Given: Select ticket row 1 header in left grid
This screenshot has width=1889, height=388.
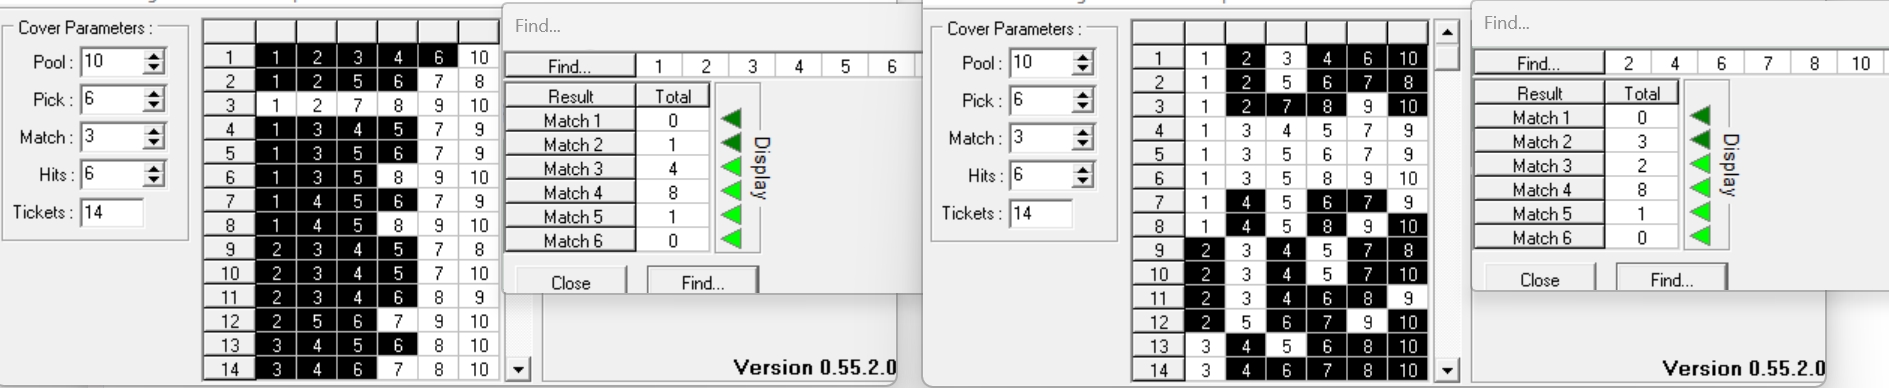Looking at the screenshot, I should pos(230,57).
